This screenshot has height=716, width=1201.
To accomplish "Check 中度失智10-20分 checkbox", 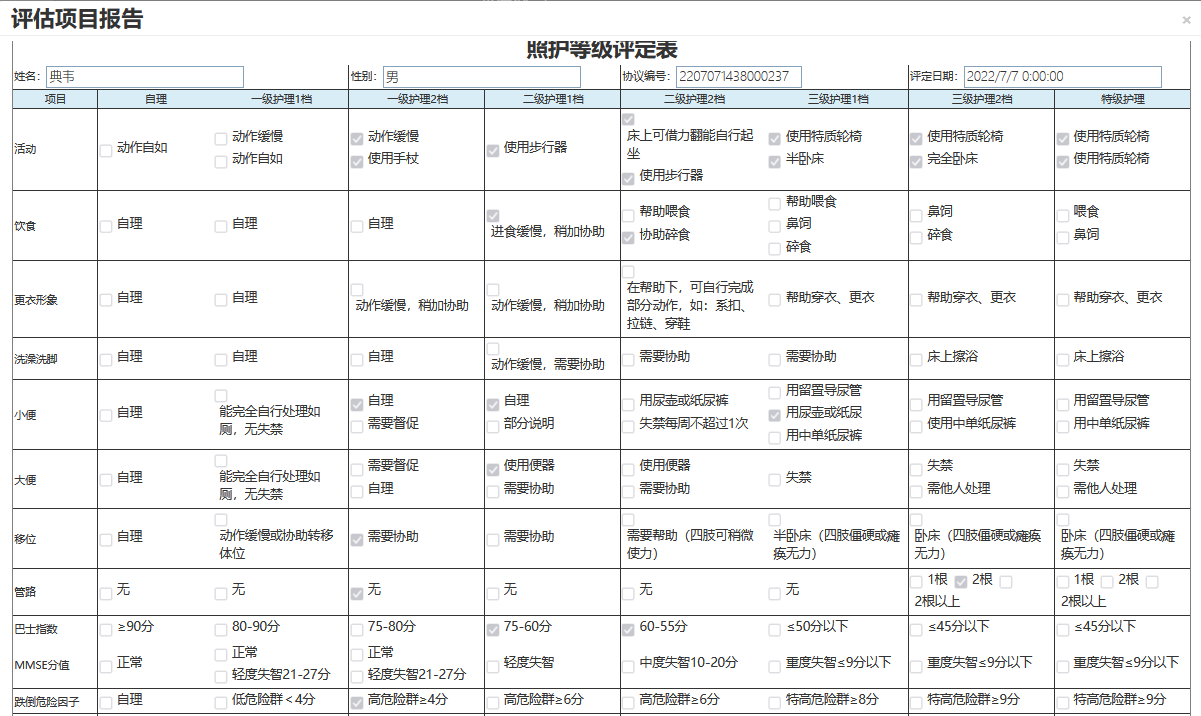I will [x=628, y=666].
